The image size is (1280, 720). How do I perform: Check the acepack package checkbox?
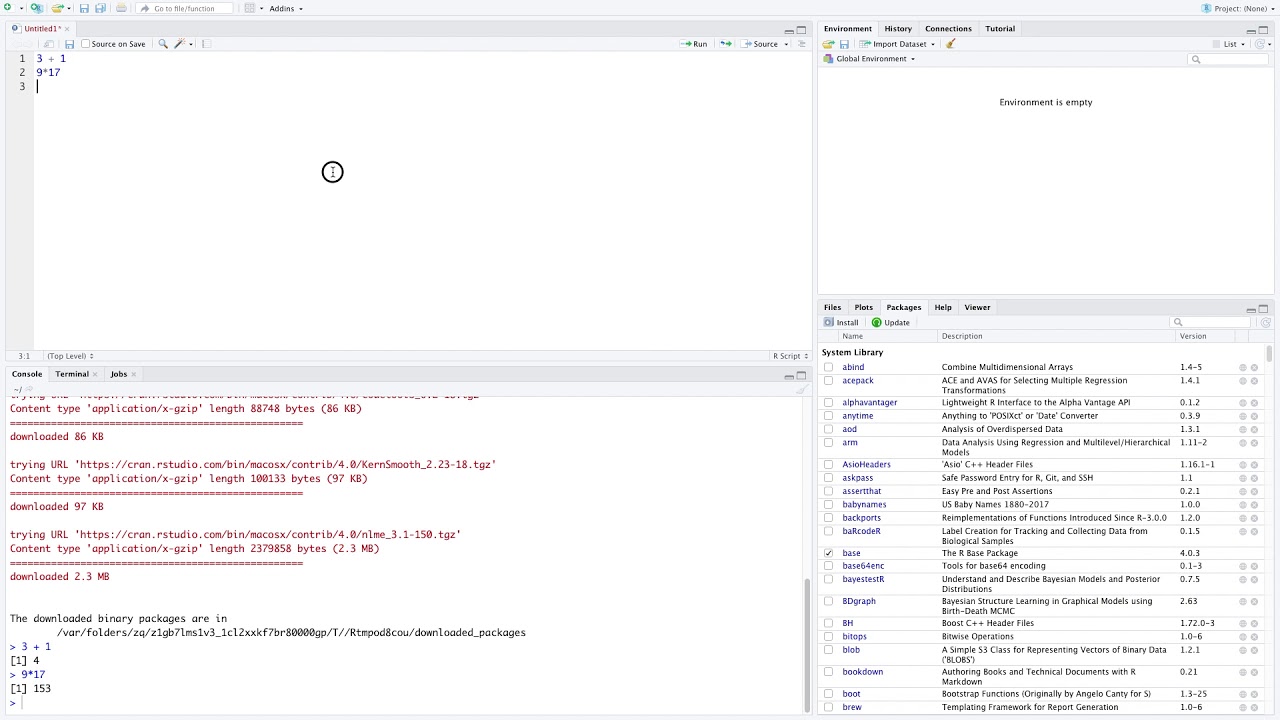(x=828, y=381)
